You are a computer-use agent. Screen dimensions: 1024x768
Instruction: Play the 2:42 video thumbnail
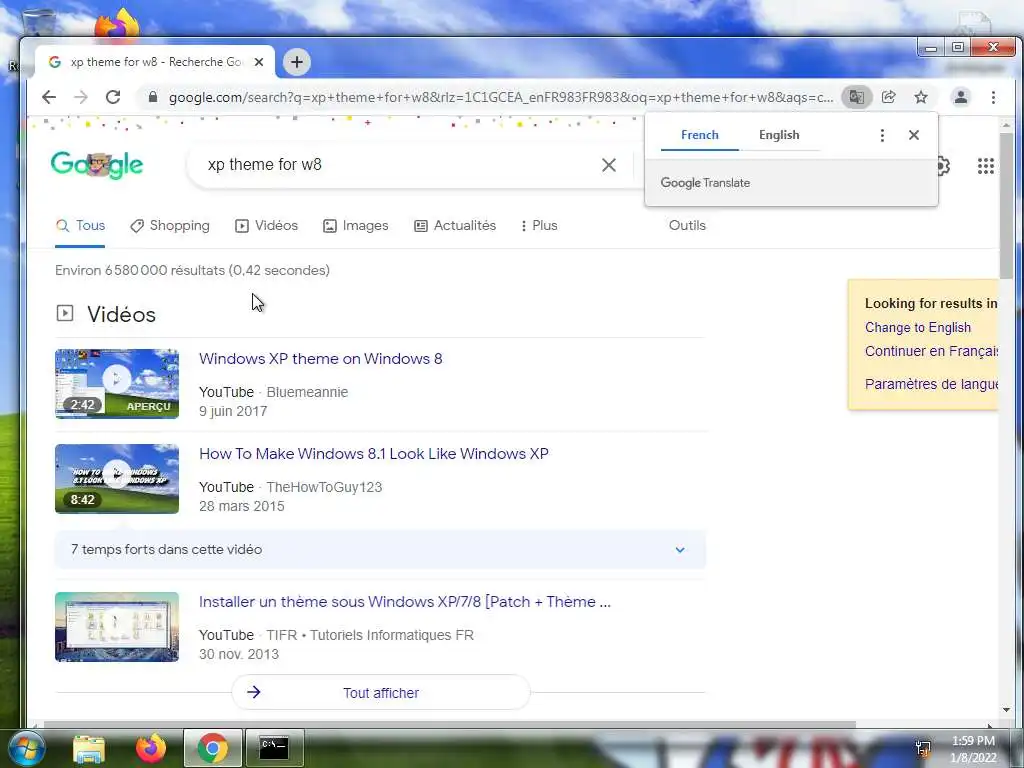tap(117, 384)
